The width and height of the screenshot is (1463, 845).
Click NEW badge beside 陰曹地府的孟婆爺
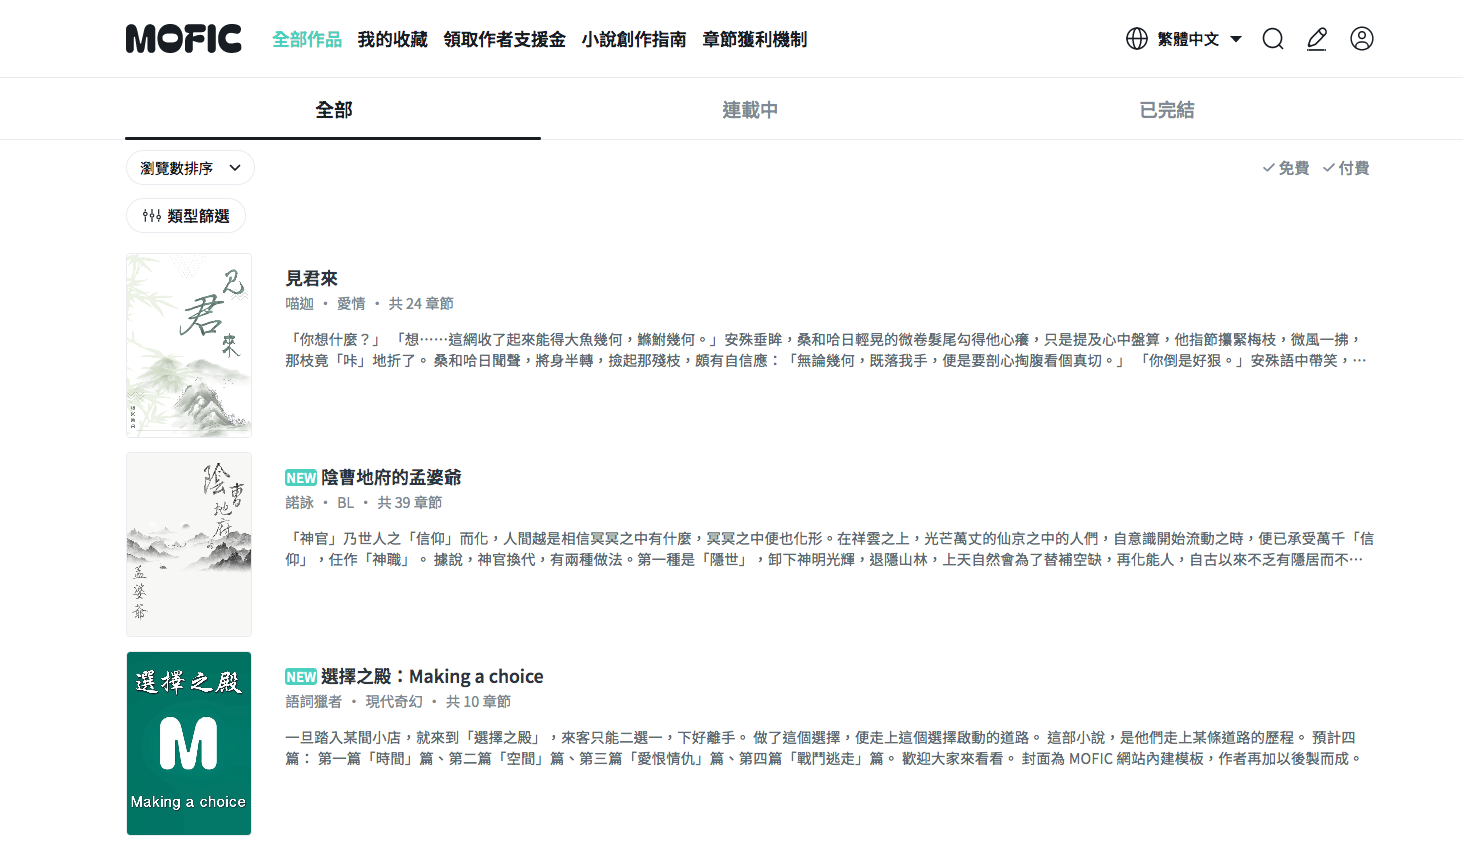[301, 478]
